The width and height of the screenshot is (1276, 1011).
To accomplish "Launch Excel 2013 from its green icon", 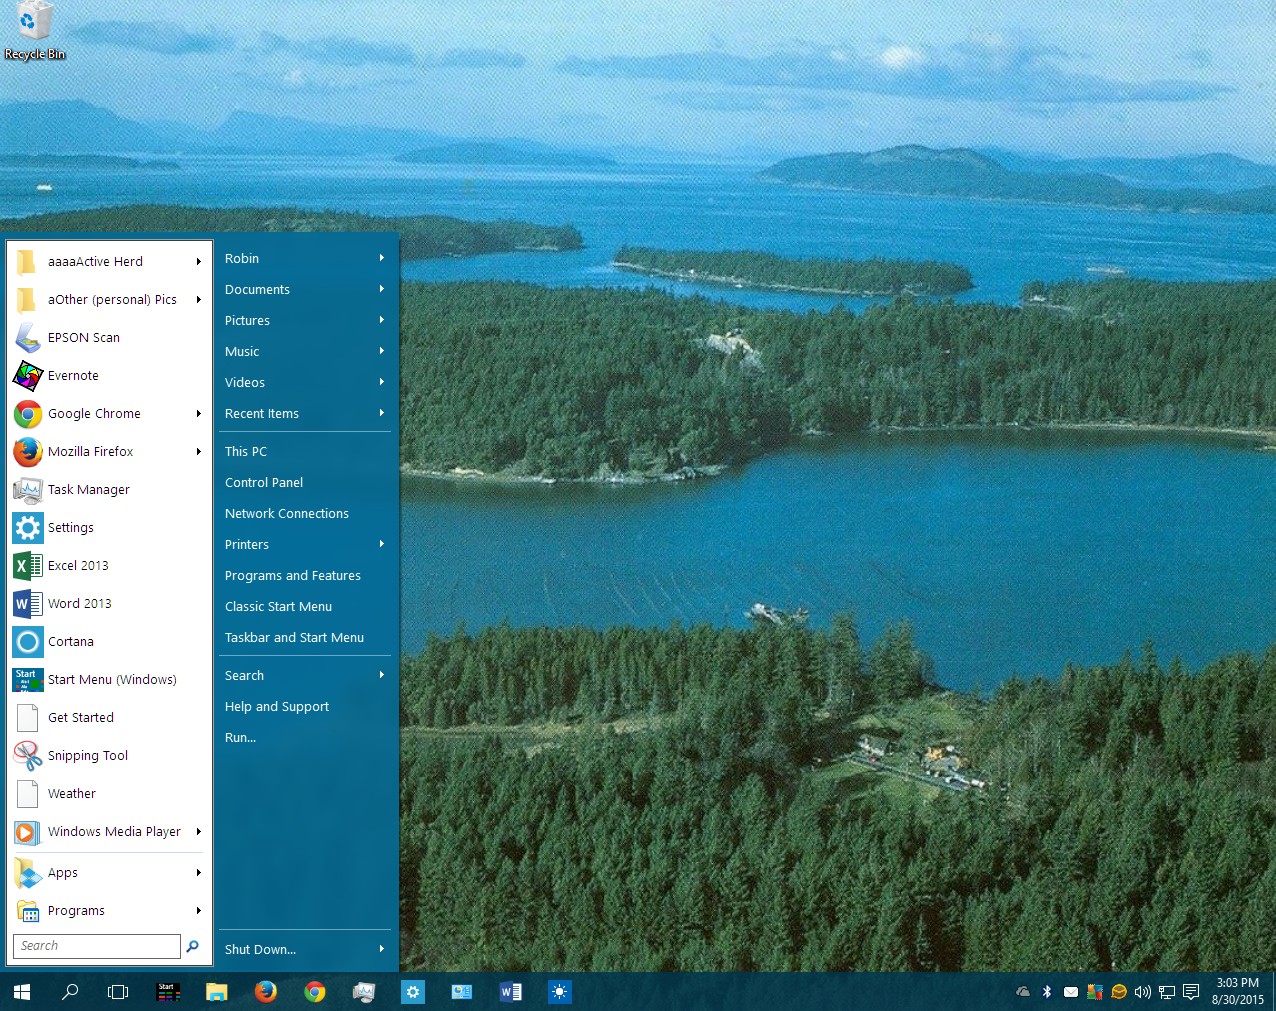I will pos(27,566).
